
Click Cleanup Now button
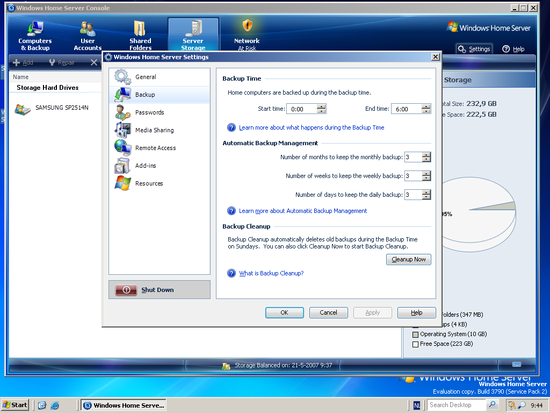(409, 260)
